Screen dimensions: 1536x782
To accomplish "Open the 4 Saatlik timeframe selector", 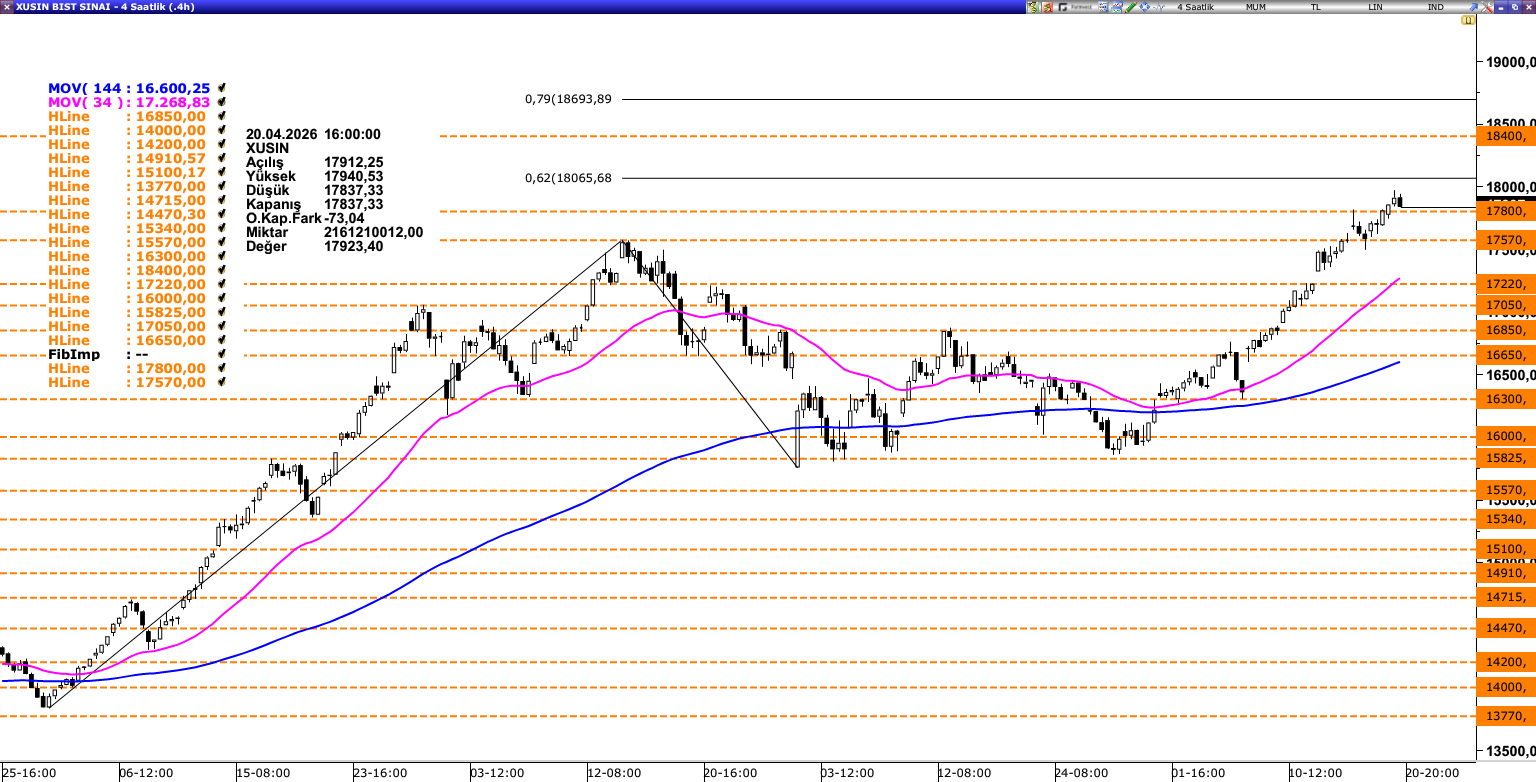I will point(1194,7).
